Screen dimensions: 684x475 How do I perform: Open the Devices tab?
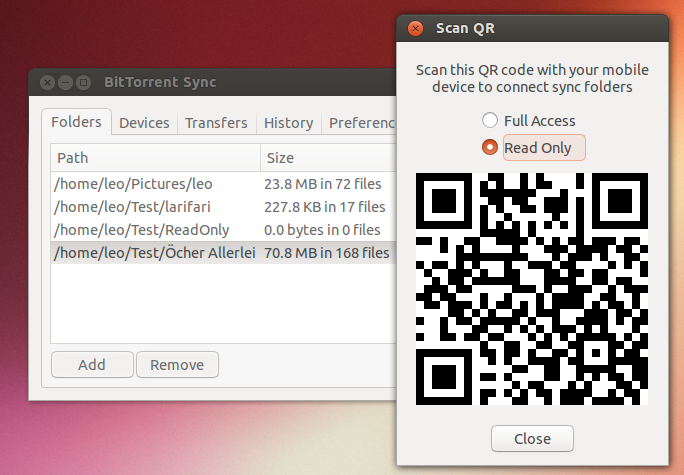pos(144,123)
